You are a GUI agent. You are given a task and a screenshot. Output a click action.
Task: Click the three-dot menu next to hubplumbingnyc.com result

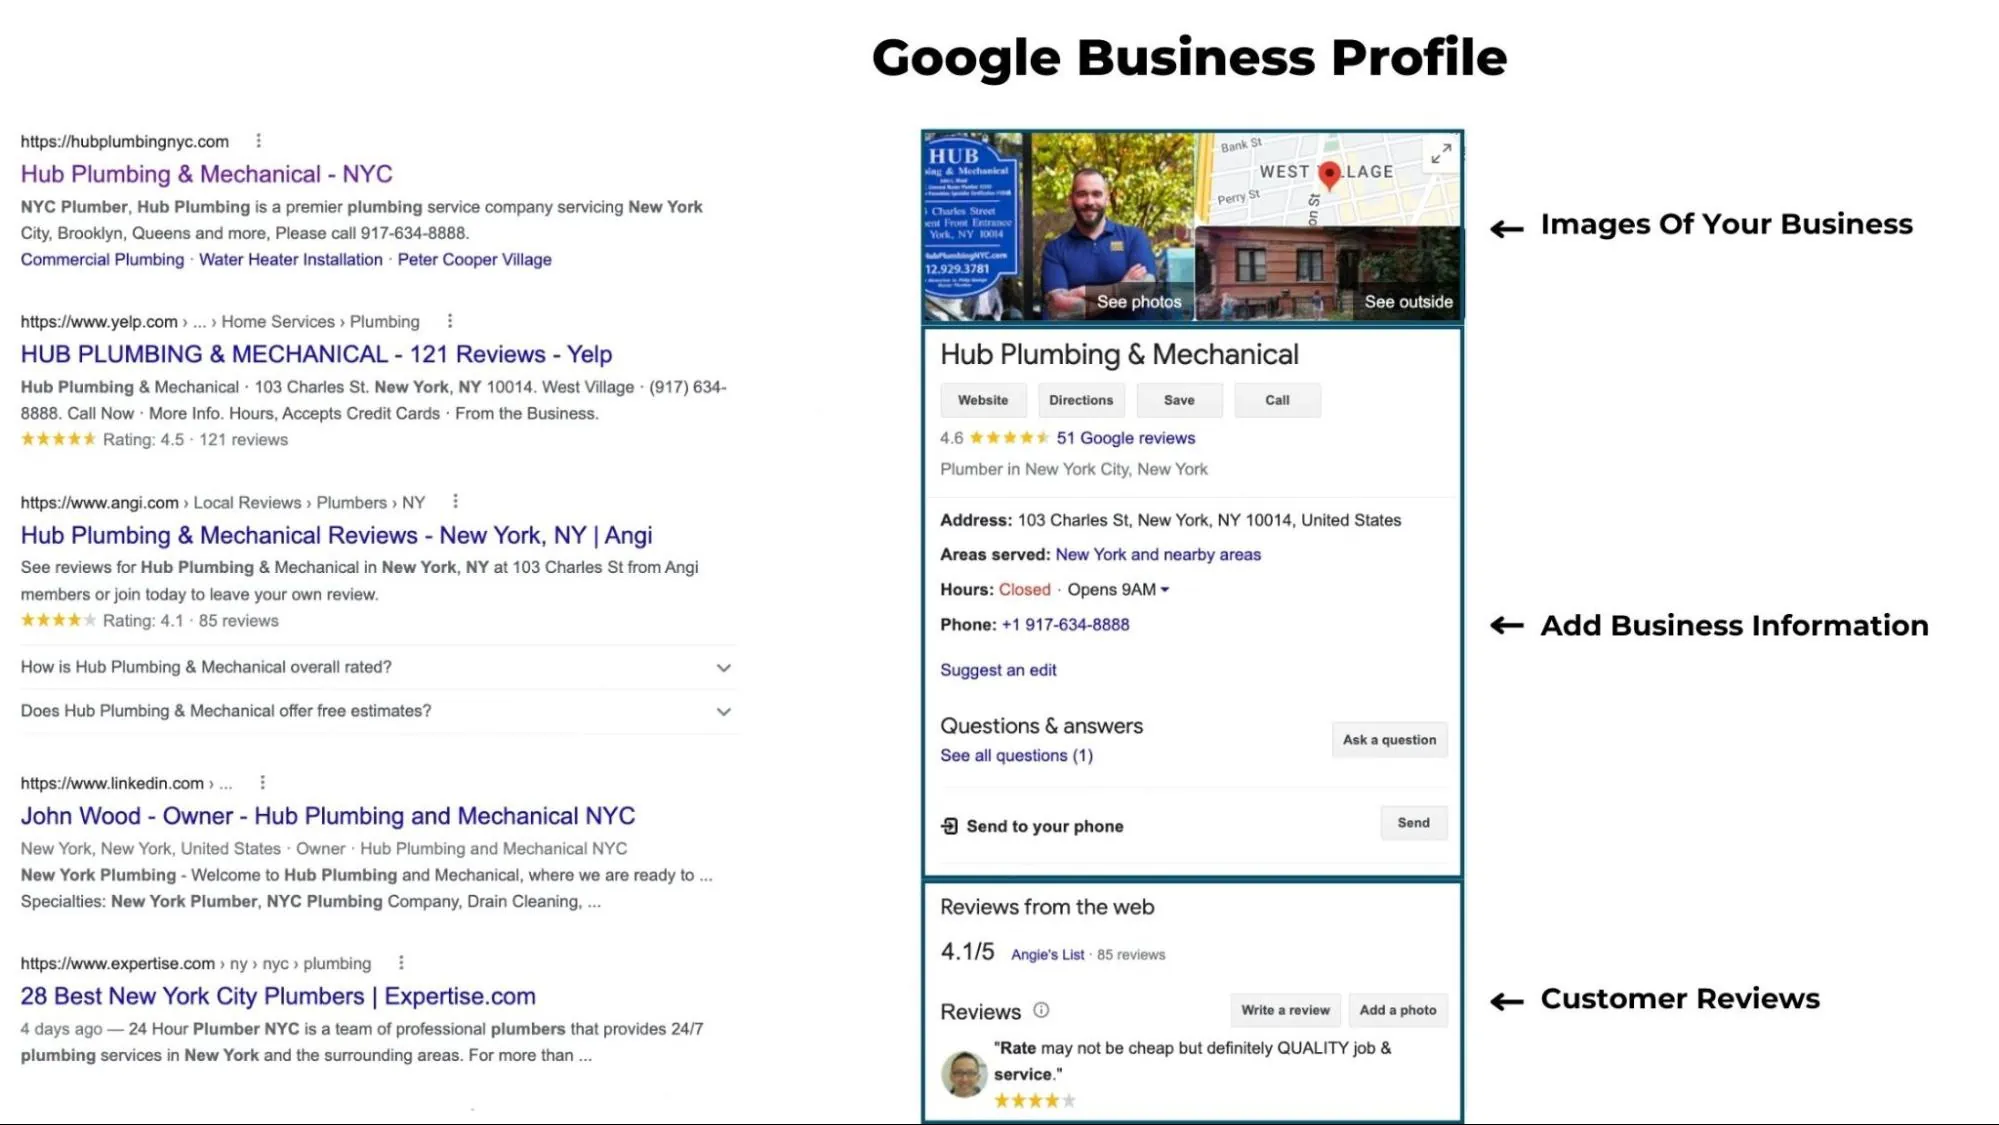tap(259, 141)
